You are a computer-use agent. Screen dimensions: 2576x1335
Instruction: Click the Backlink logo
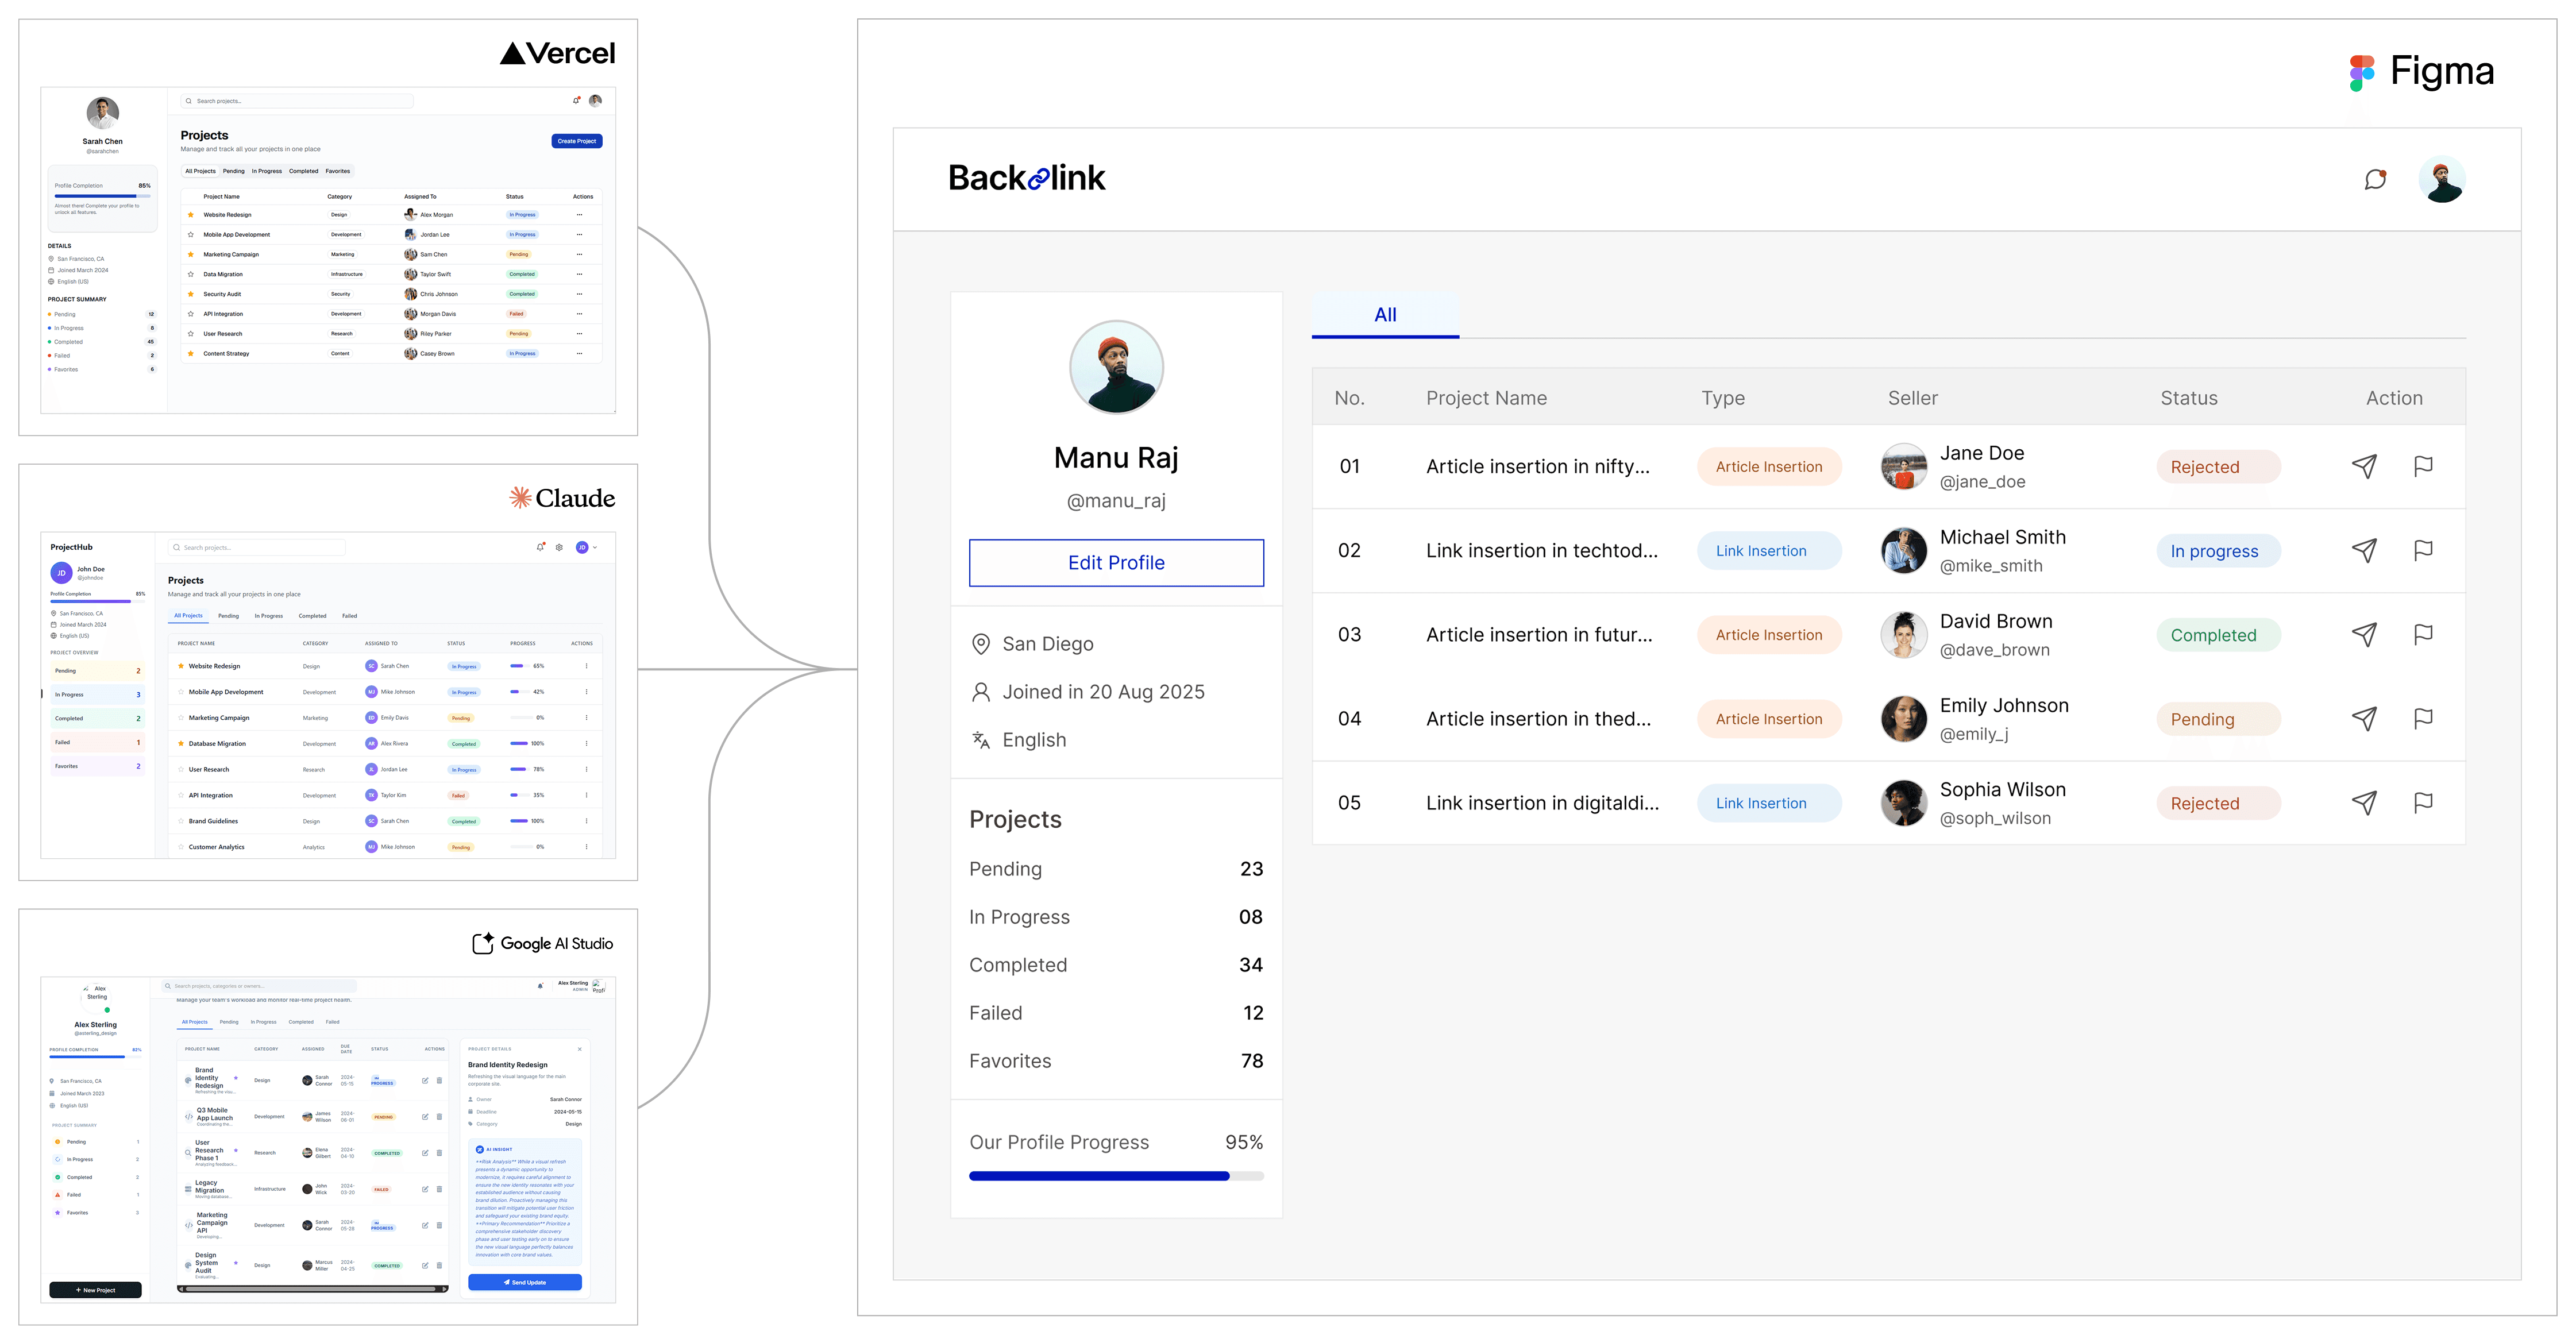[x=1026, y=178]
